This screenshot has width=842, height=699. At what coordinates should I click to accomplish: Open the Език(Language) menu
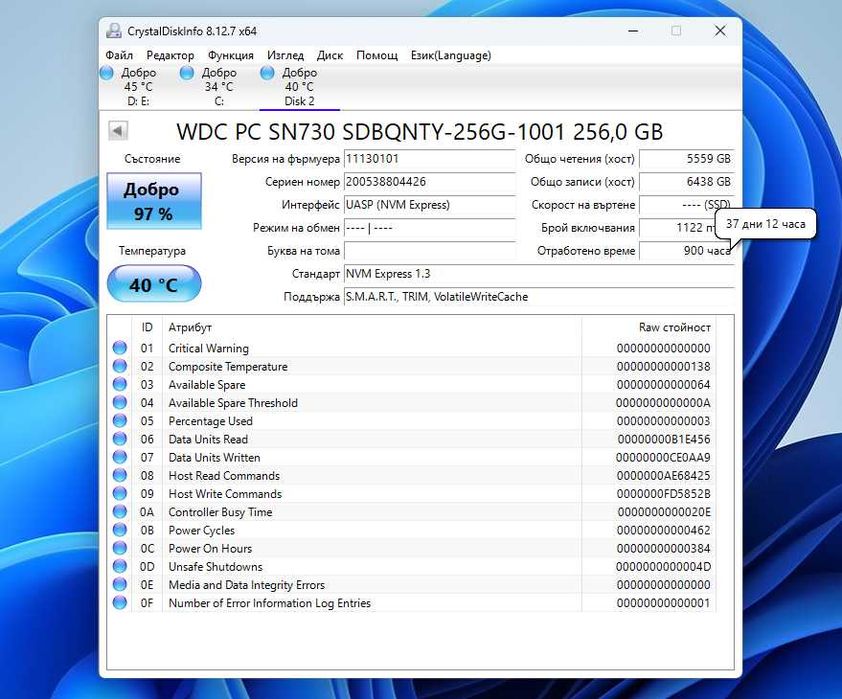(x=451, y=55)
